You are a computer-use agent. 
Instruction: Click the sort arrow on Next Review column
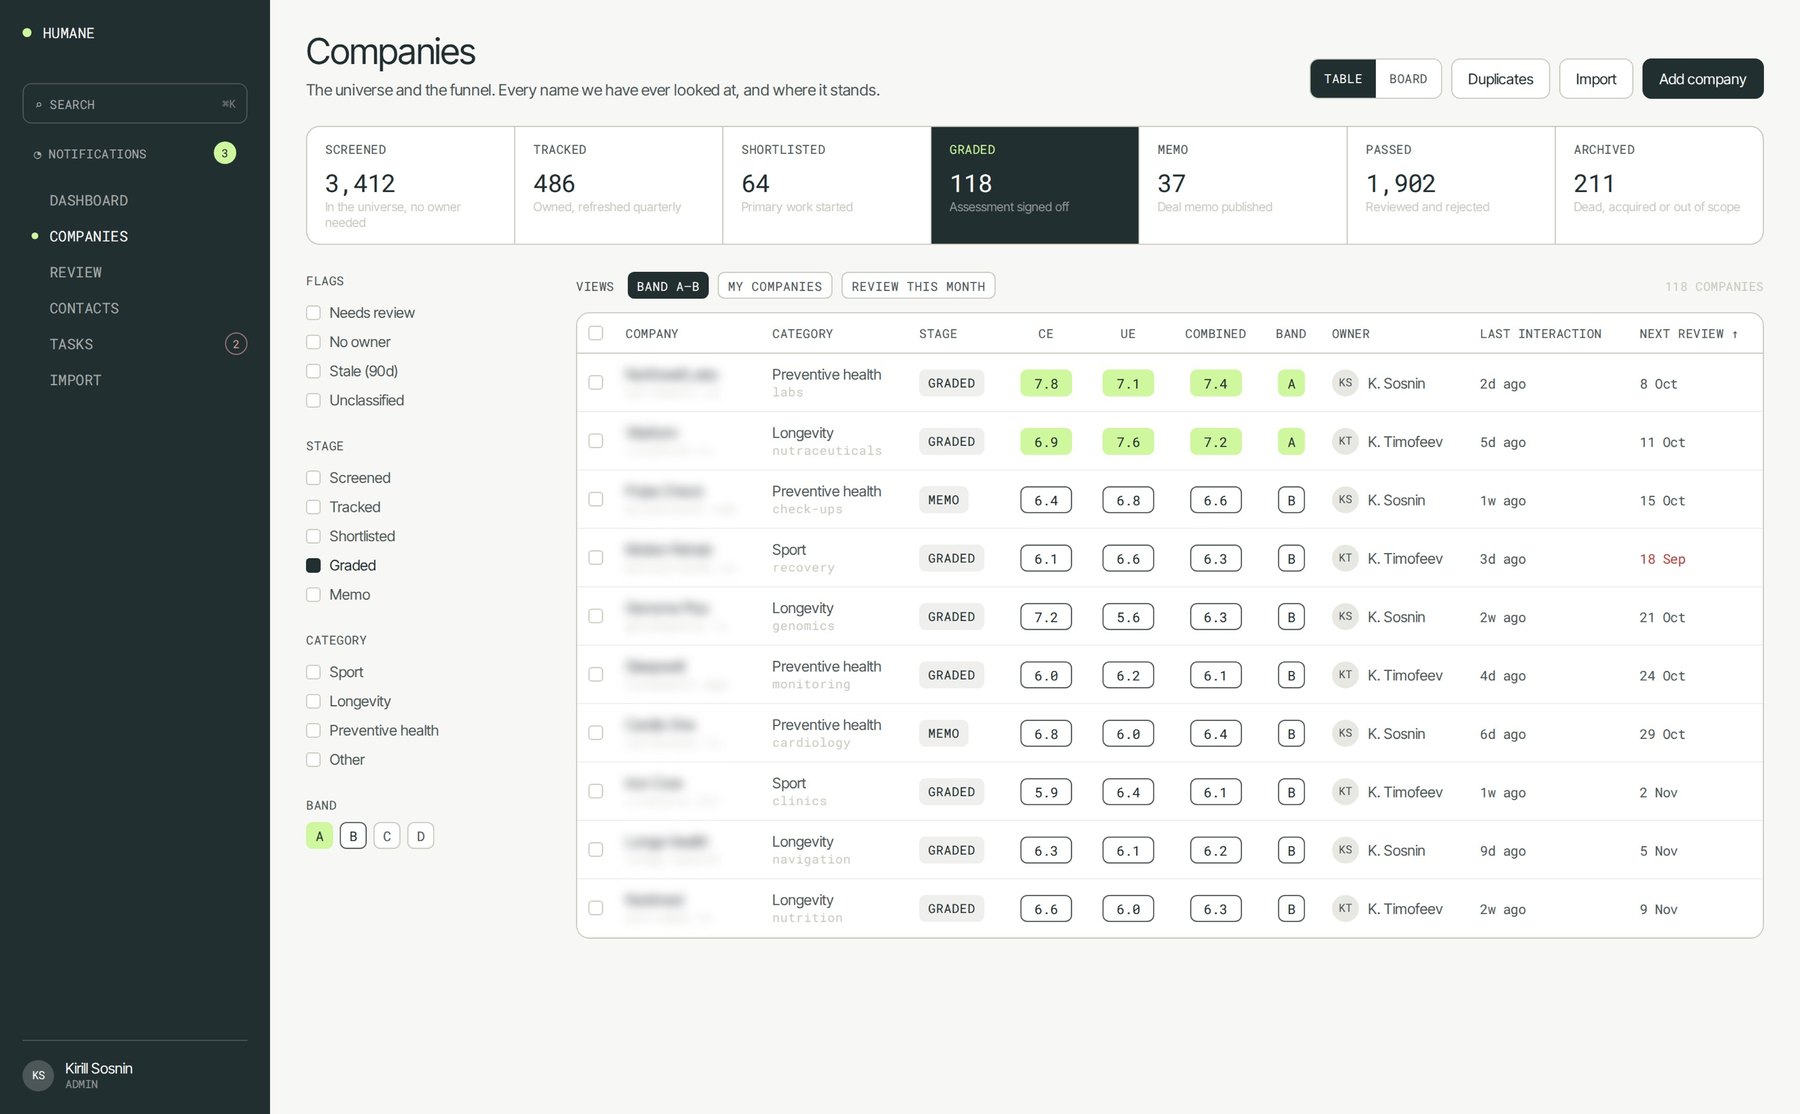click(x=1735, y=334)
